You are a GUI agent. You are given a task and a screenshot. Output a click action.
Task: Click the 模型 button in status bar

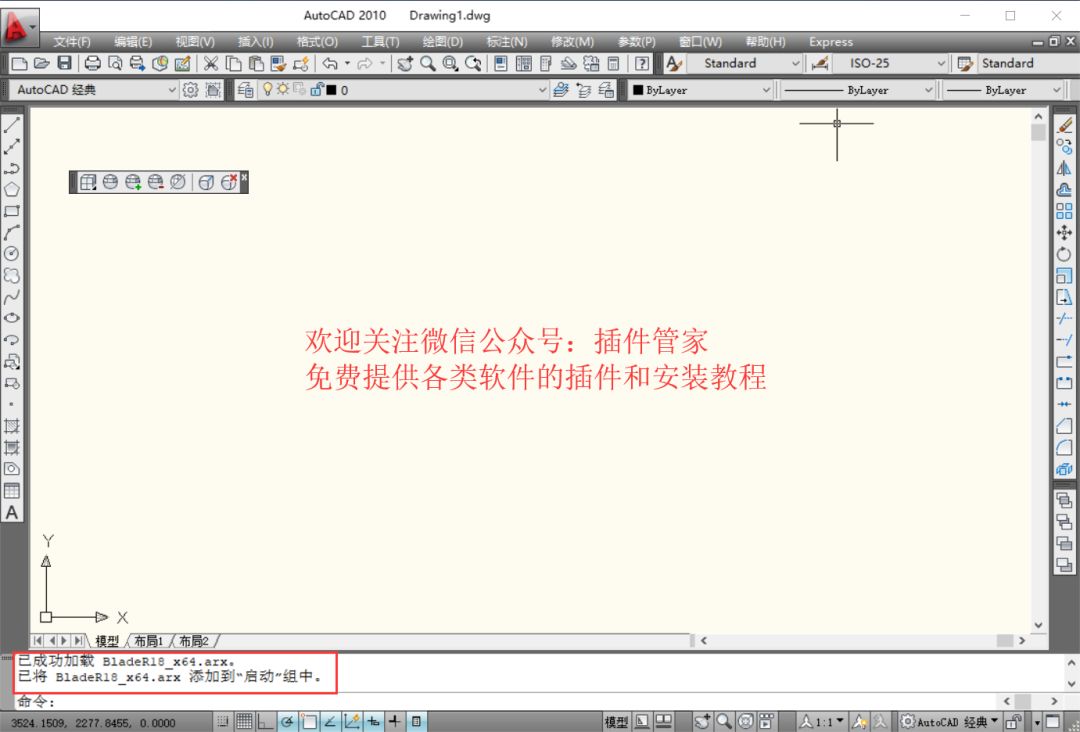616,722
